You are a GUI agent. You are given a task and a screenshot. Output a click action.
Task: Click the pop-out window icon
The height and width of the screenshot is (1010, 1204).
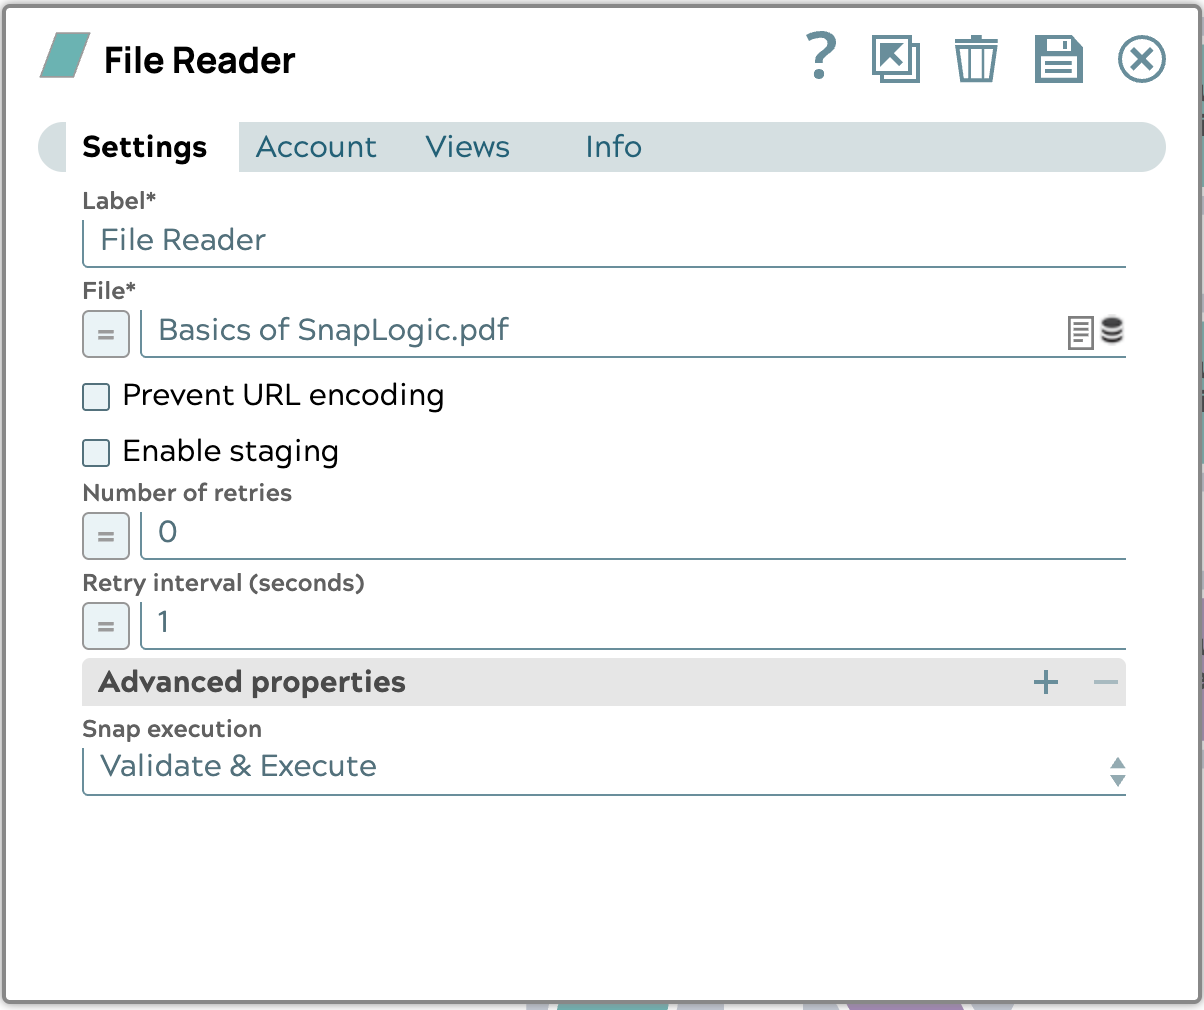[895, 59]
